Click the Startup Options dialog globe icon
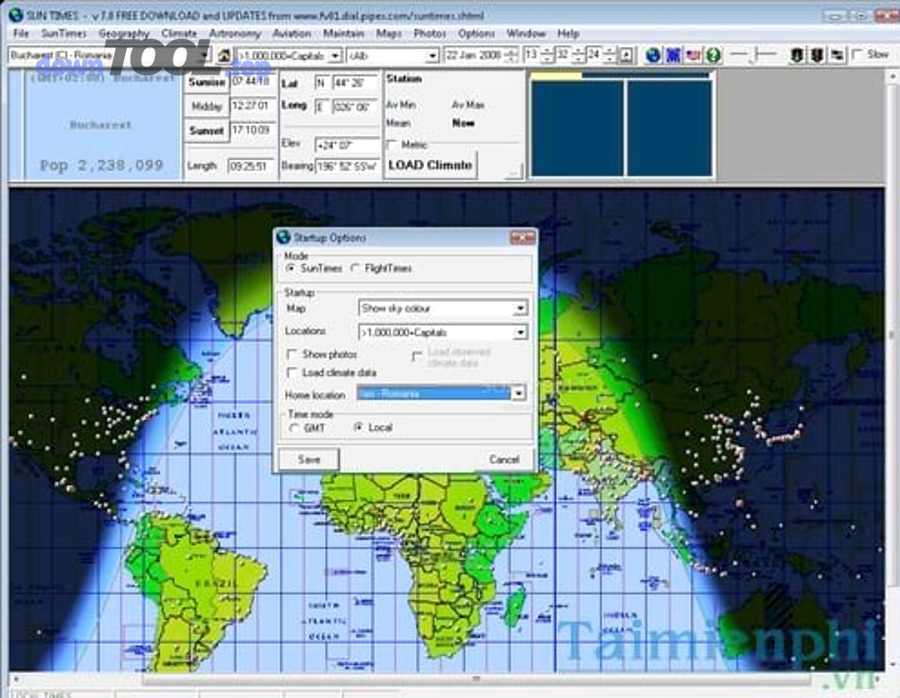 click(x=283, y=236)
